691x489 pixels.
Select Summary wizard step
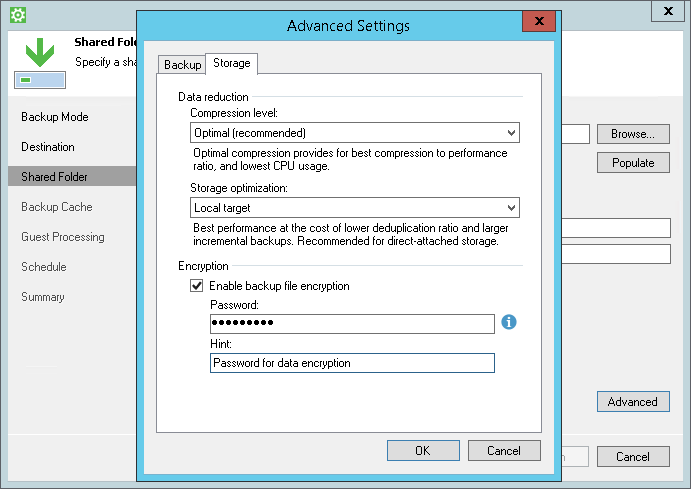(43, 297)
